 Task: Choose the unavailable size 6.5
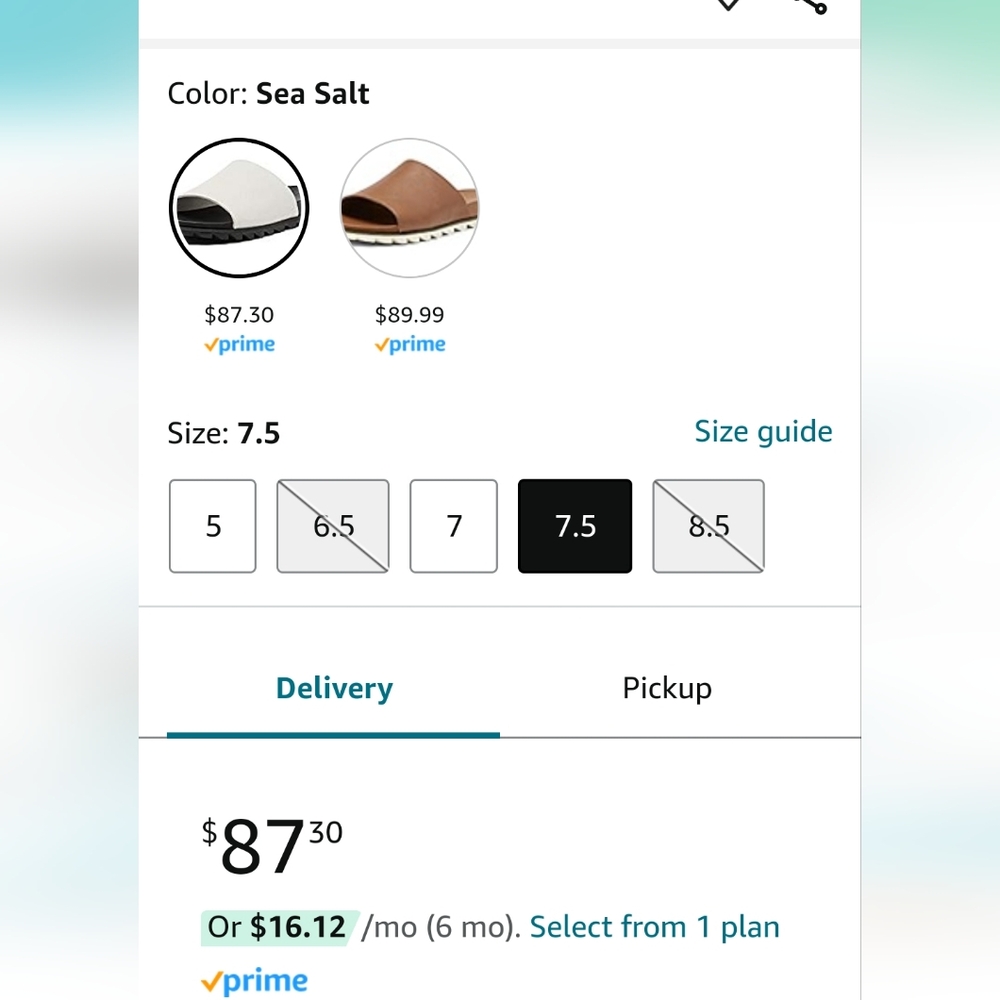pos(333,526)
